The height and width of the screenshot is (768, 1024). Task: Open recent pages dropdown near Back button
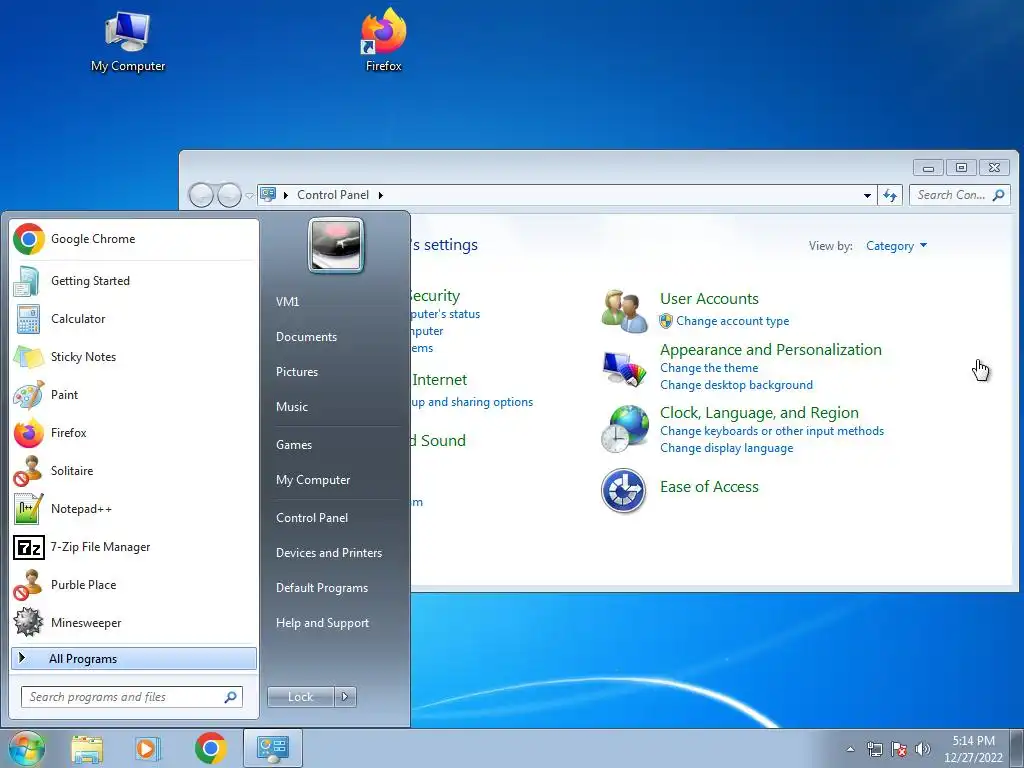(x=249, y=195)
